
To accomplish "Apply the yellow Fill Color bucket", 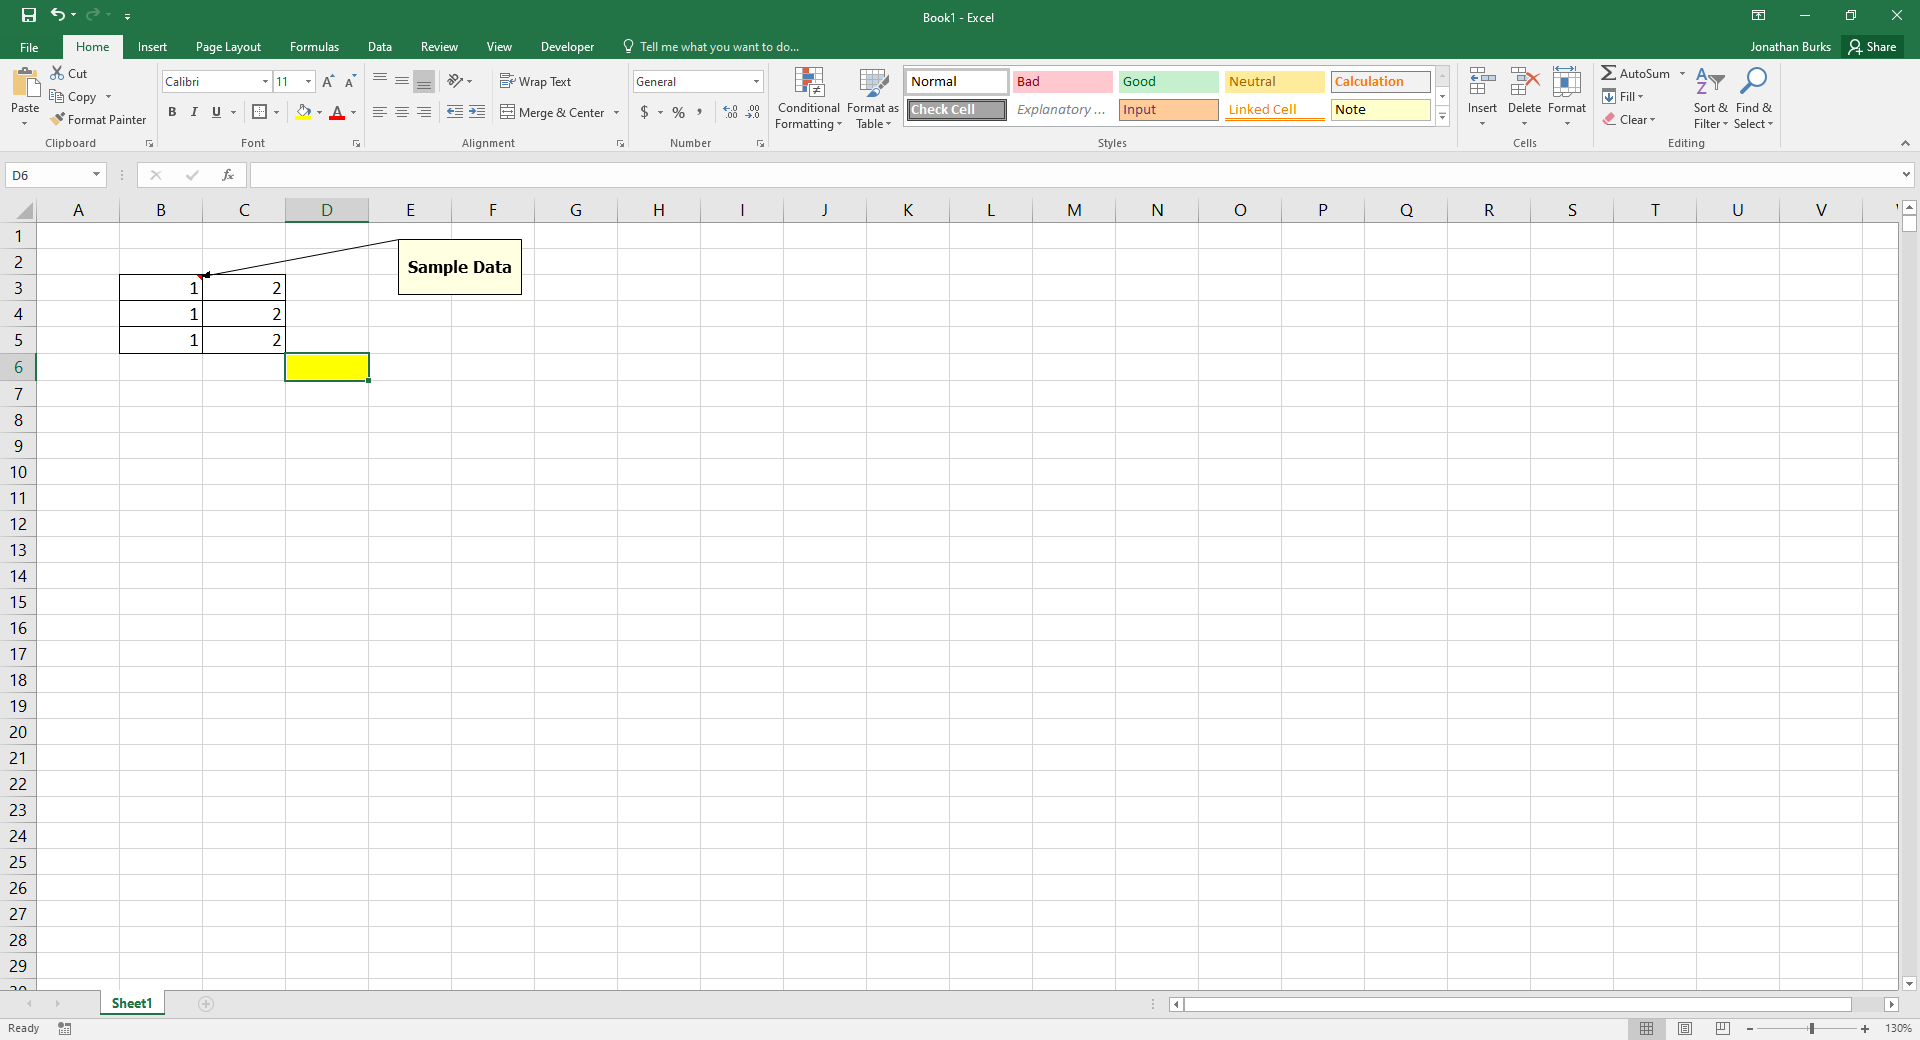I will pos(303,112).
